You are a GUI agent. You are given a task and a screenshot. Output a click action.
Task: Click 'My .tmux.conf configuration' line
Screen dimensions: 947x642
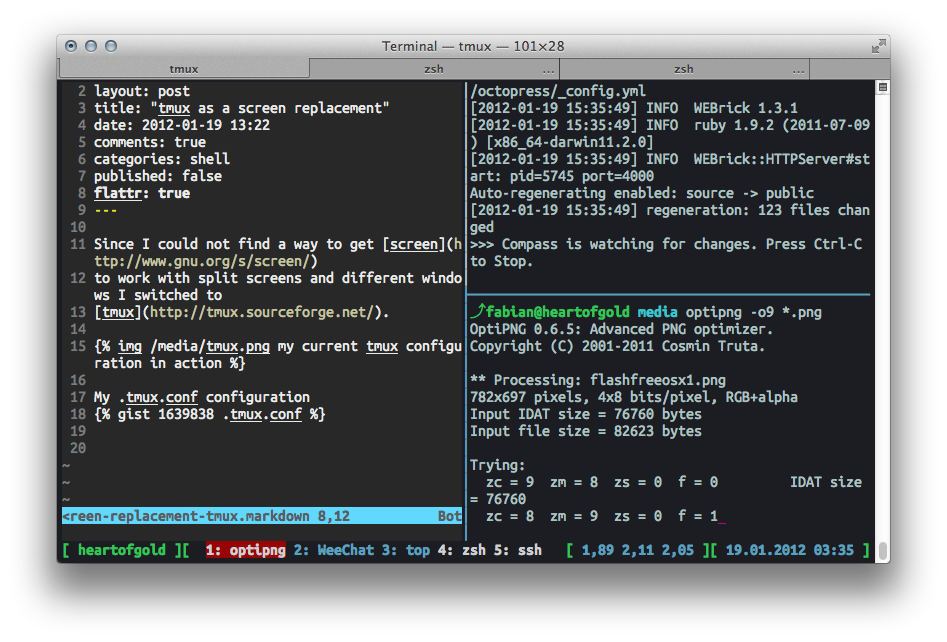click(202, 397)
